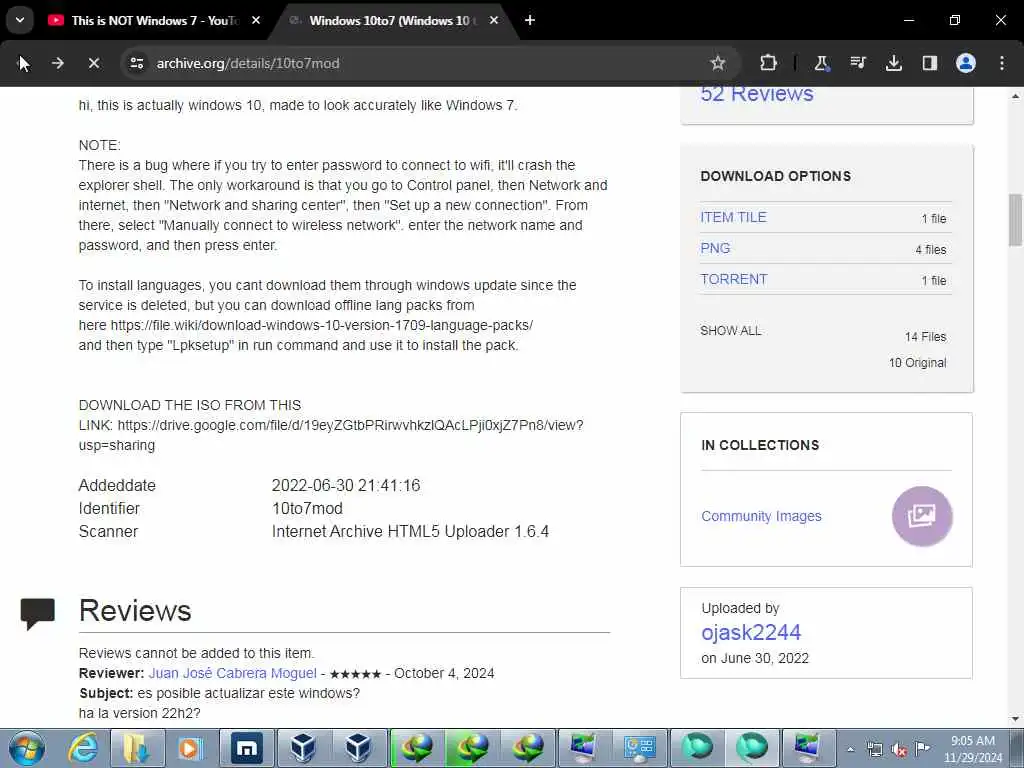Close the Windows 10to7 tab
The height and width of the screenshot is (768, 1024).
(494, 20)
